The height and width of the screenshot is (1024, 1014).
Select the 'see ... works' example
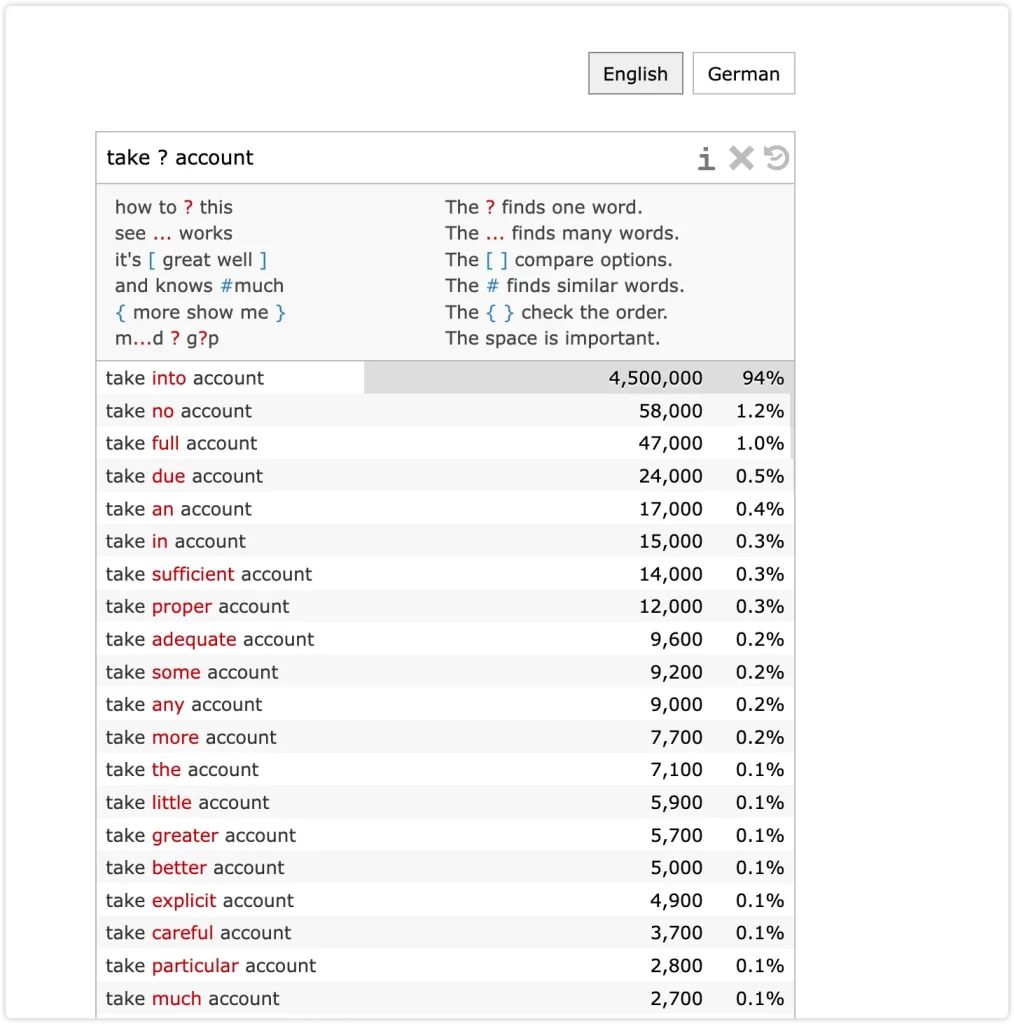(x=174, y=233)
